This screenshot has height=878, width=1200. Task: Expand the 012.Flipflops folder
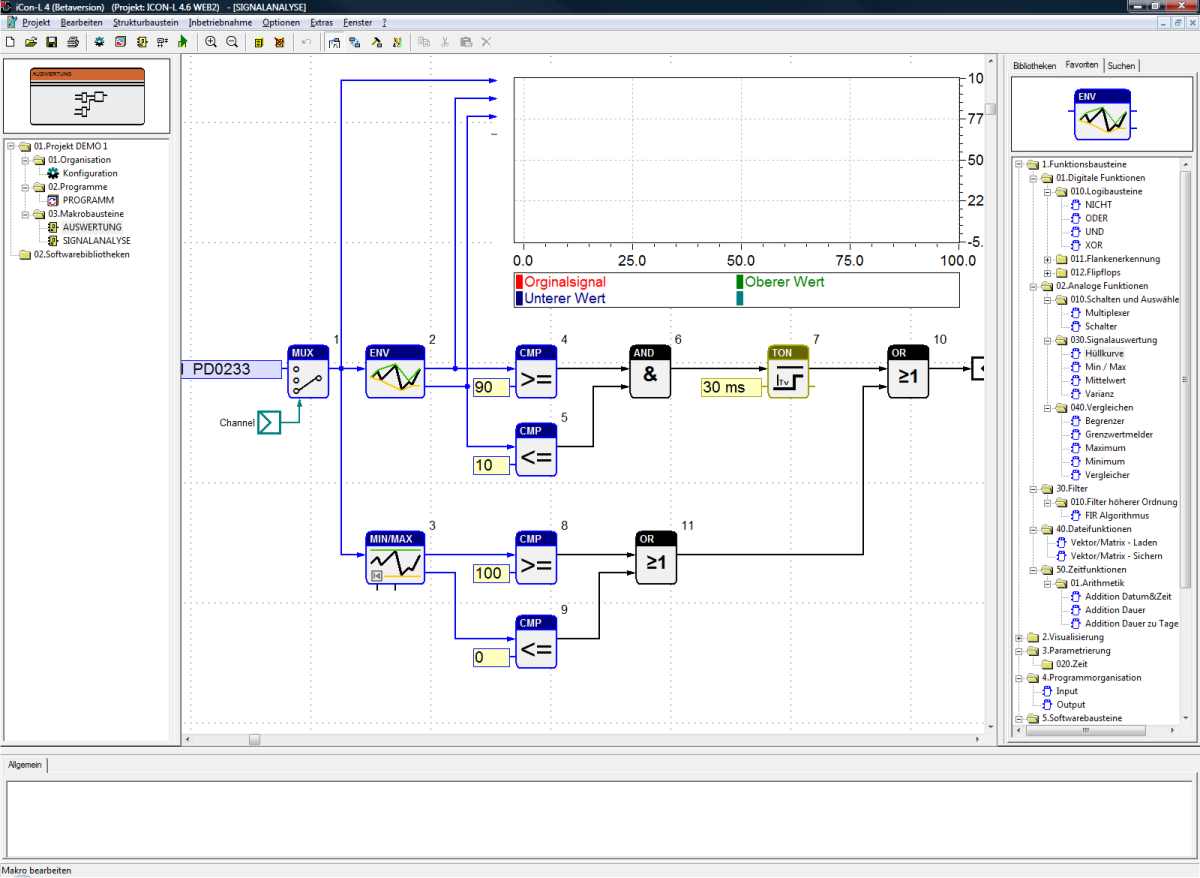[x=1048, y=273]
